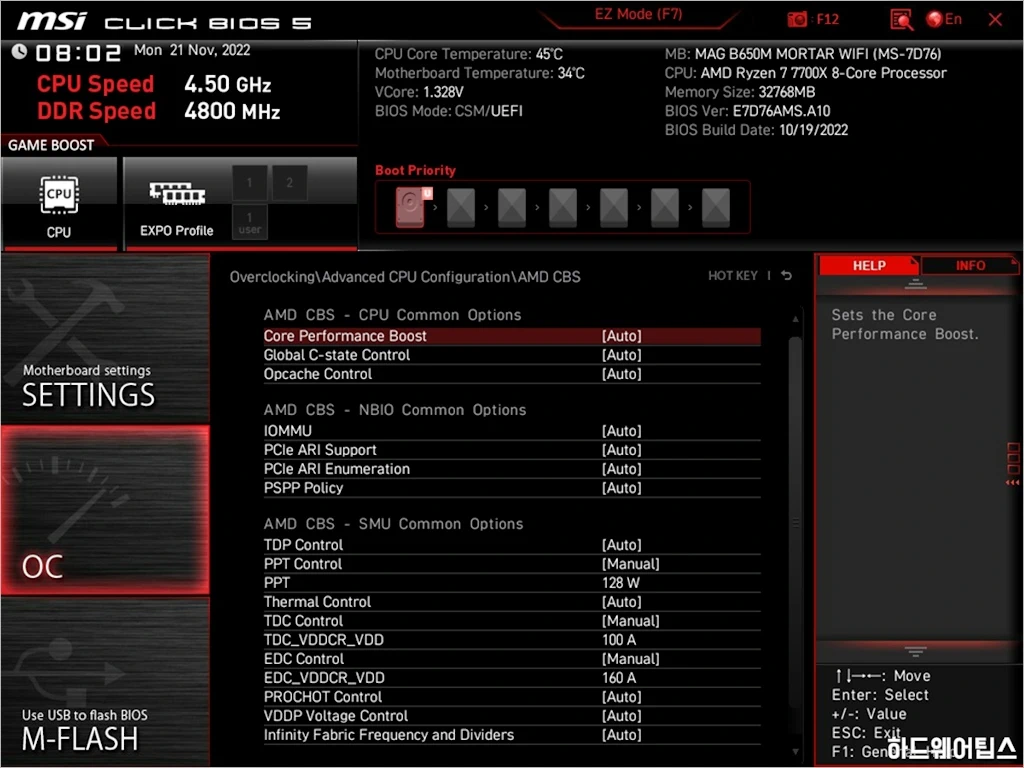Toggle the EXPO Profile memory button
The image size is (1024, 768).
coord(176,204)
